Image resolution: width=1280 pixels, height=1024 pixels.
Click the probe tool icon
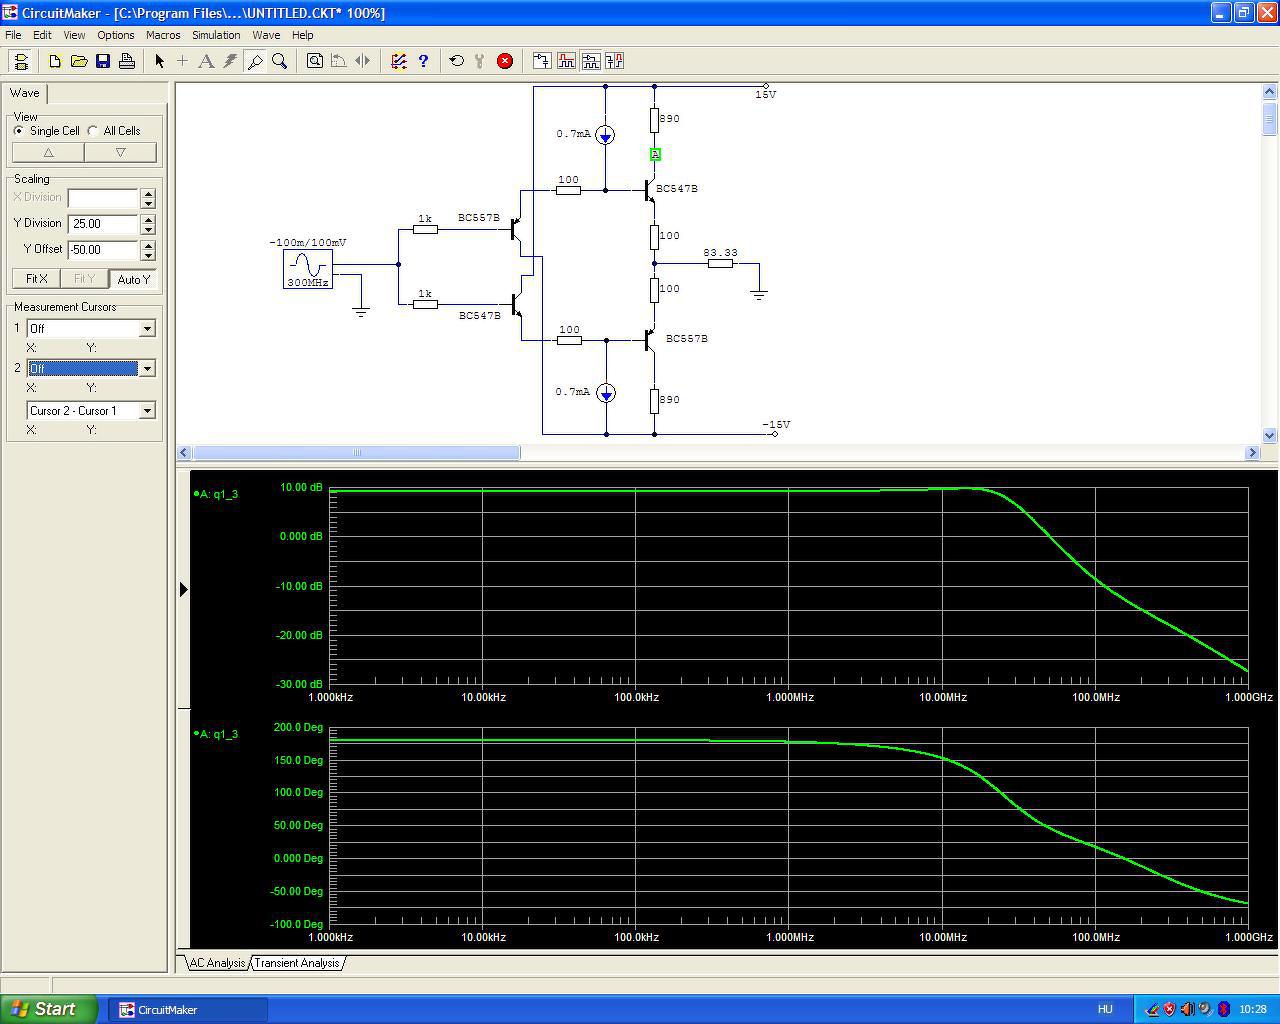coord(255,61)
